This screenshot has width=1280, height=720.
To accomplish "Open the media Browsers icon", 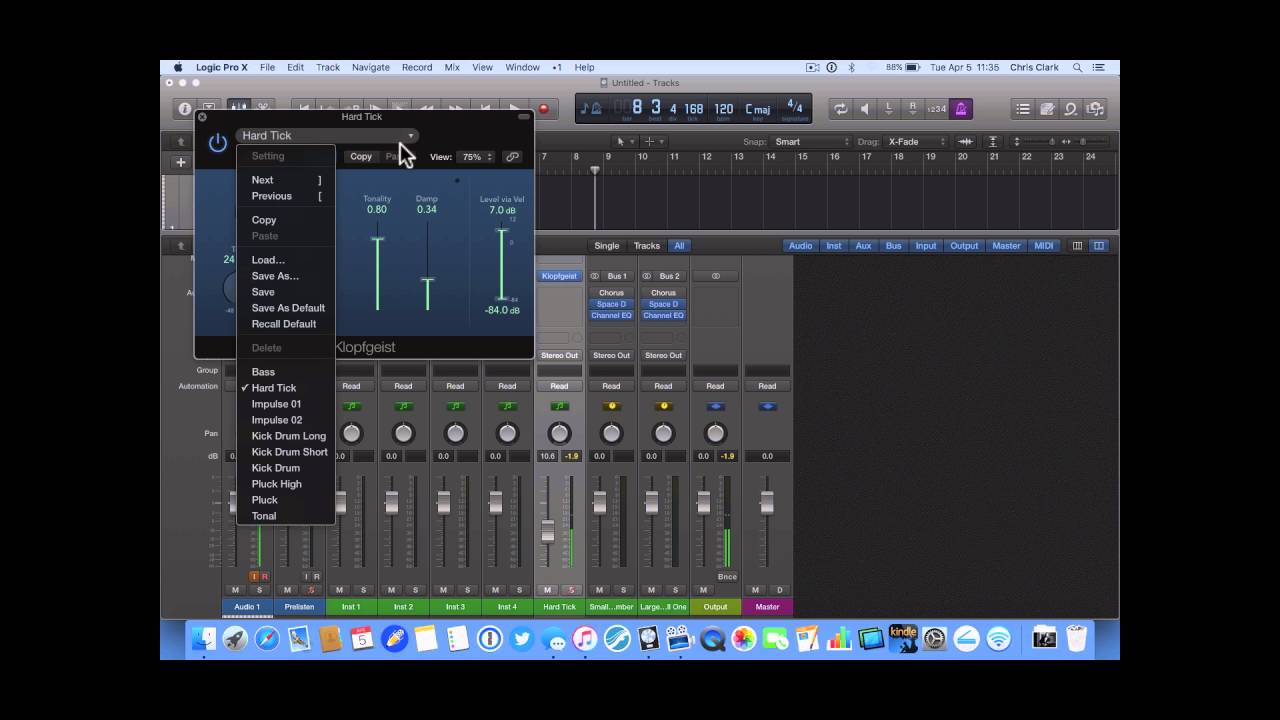I will [1095, 109].
